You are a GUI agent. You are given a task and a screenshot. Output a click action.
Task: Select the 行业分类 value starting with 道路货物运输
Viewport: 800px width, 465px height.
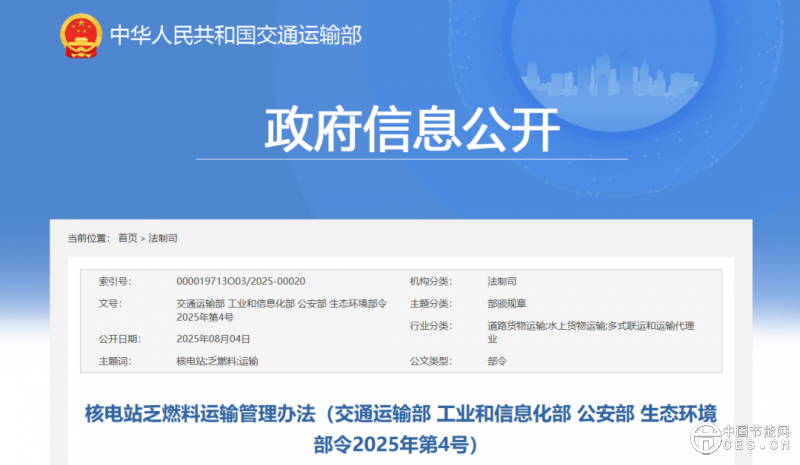(x=590, y=332)
